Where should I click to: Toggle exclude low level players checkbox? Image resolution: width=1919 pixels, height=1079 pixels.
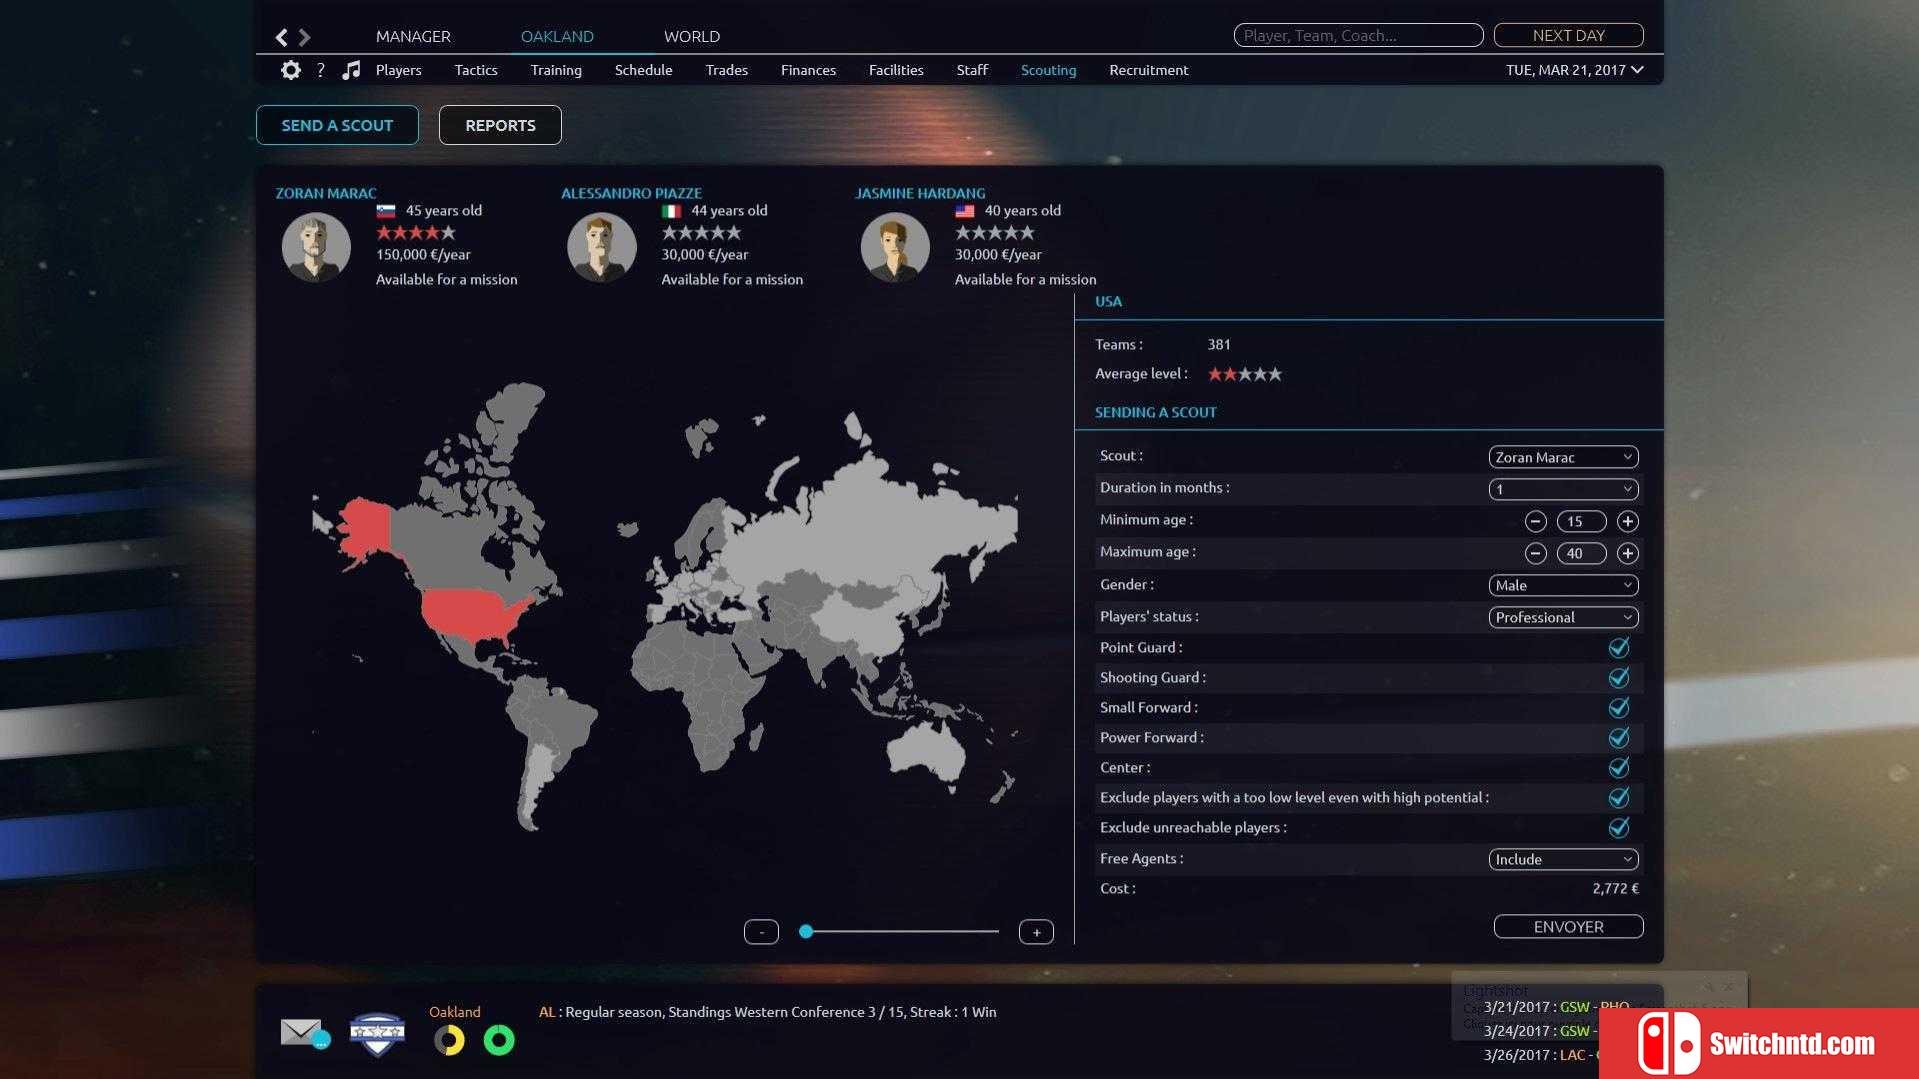pyautogui.click(x=1619, y=798)
